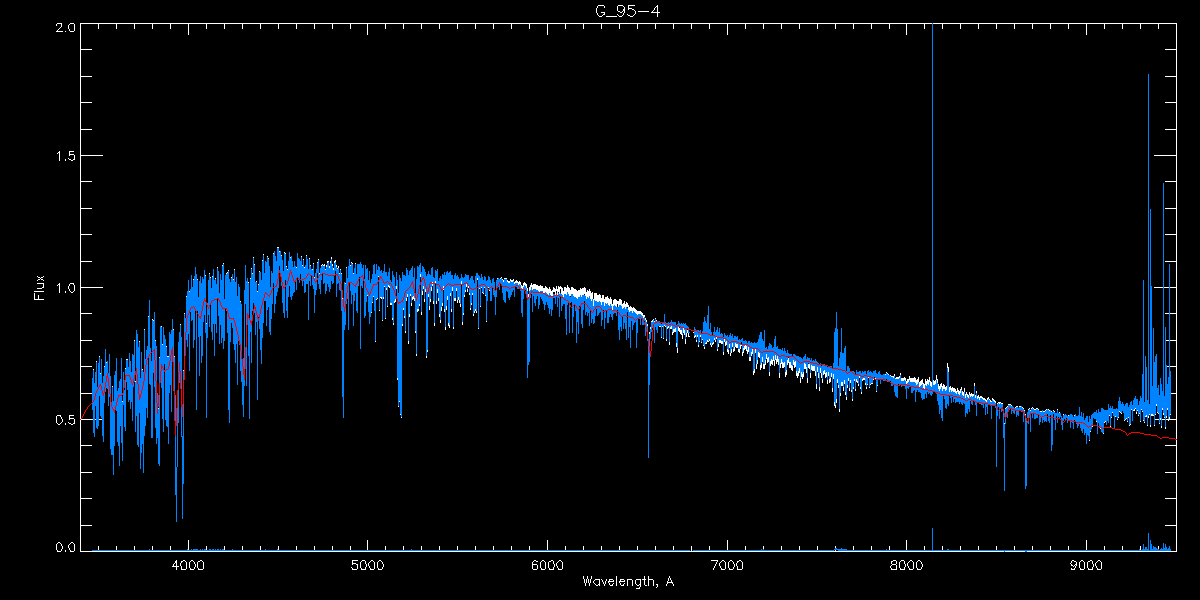Click the 8000 wavelength tick label
1200x600 pixels.
[x=907, y=564]
